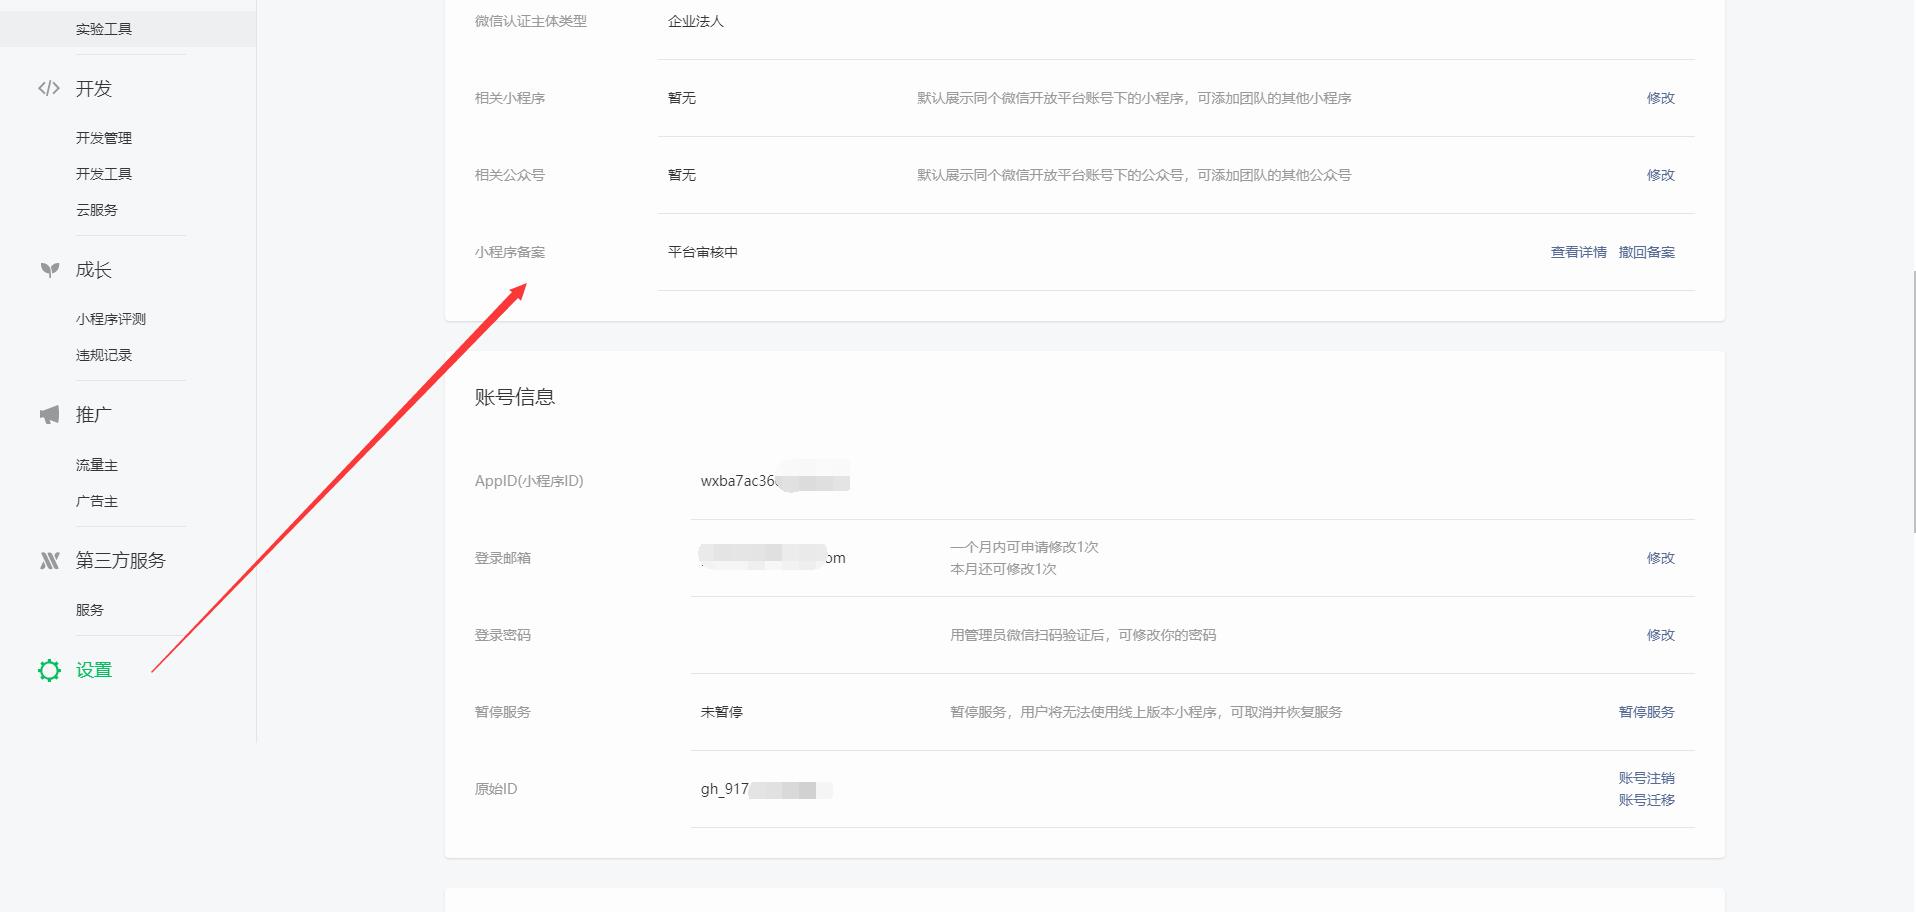Viewport: 1916px width, 912px height.
Task: Open 小程序评测 from sidebar
Action: (111, 319)
